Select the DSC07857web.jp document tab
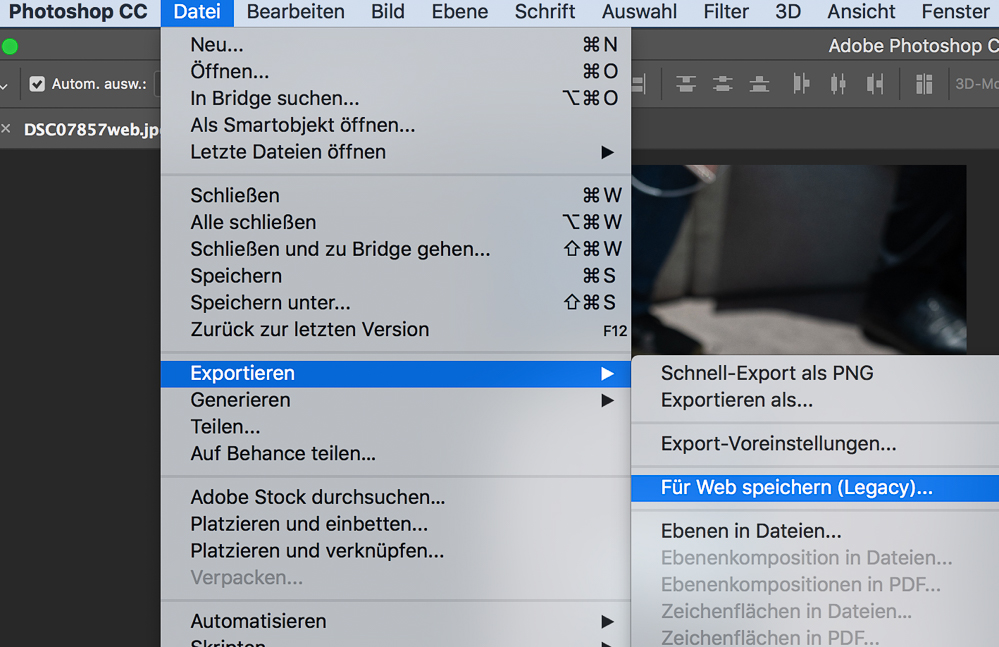 point(91,129)
